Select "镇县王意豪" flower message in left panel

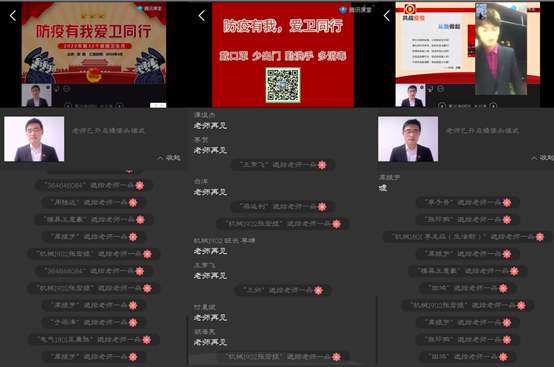(x=94, y=219)
